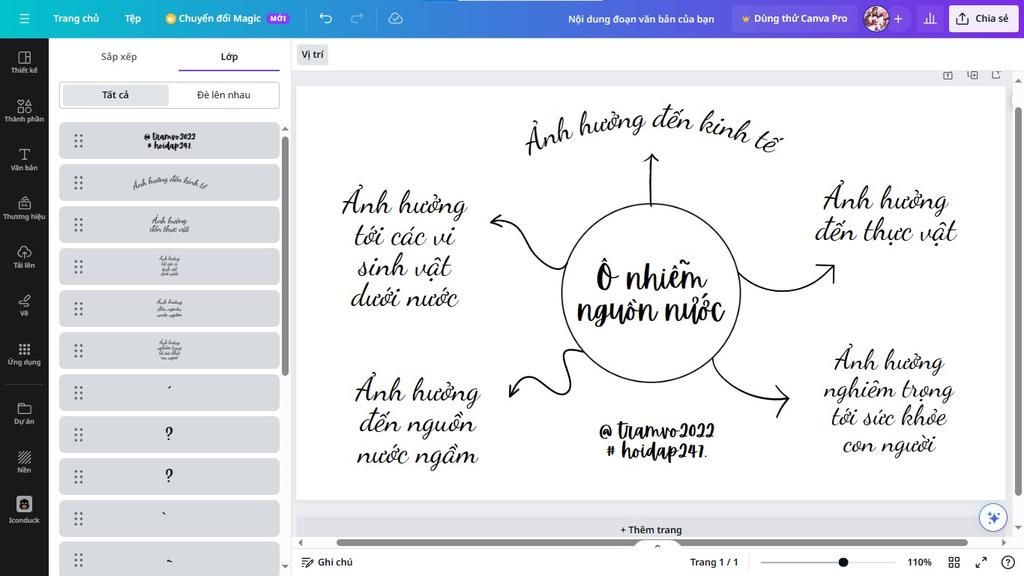Open the Vẽ draw tool

pyautogui.click(x=24, y=305)
